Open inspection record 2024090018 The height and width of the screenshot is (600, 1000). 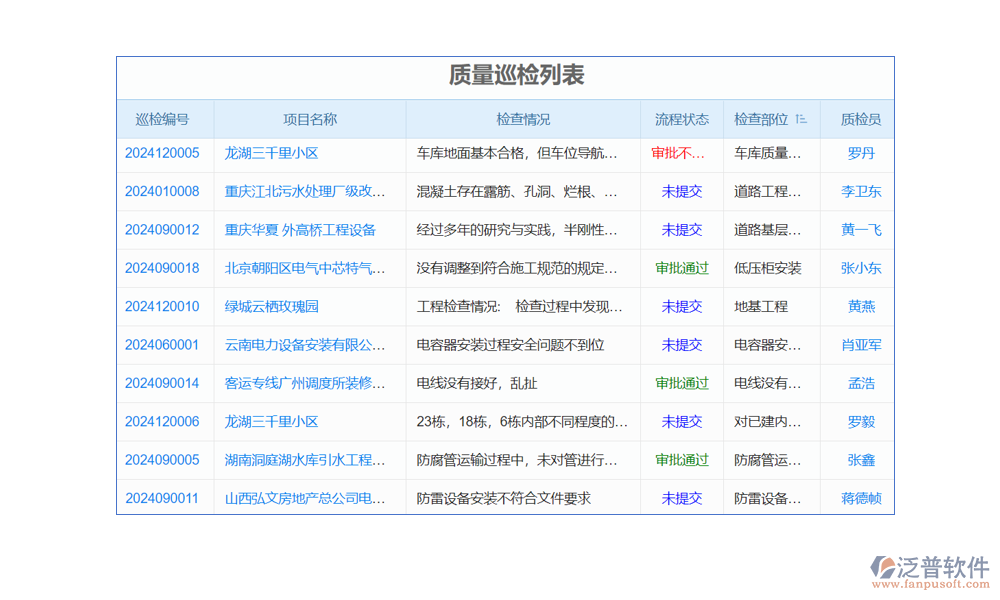[x=162, y=268]
